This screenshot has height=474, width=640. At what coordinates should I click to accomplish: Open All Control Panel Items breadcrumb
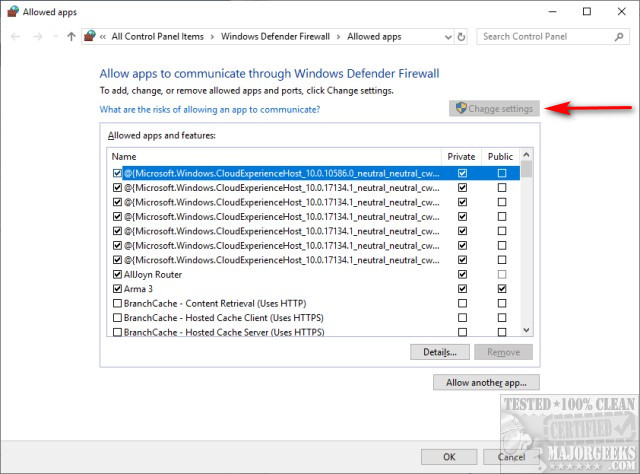[x=158, y=37]
